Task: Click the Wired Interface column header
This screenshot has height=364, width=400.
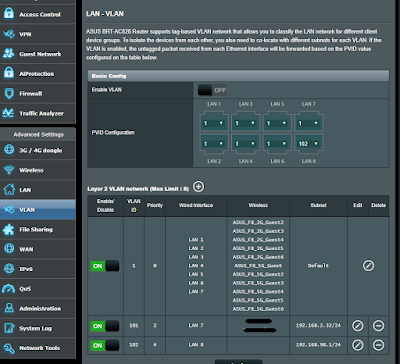Action: 196,205
